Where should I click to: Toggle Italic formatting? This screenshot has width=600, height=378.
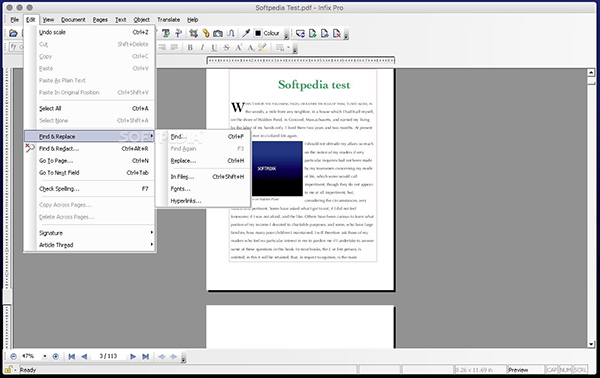[x=202, y=47]
